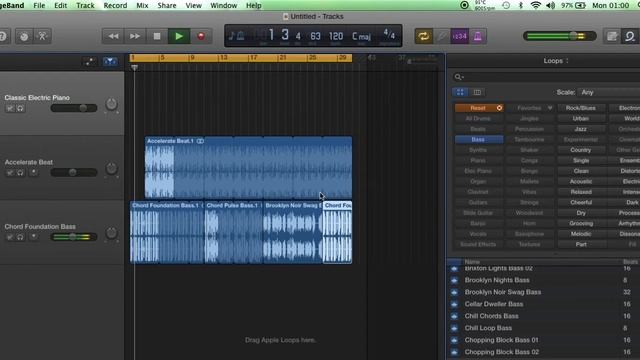Preview Brooklyn Nights Bass loop speaker icon
Viewport: 640px width, 360px height.
coord(454,280)
